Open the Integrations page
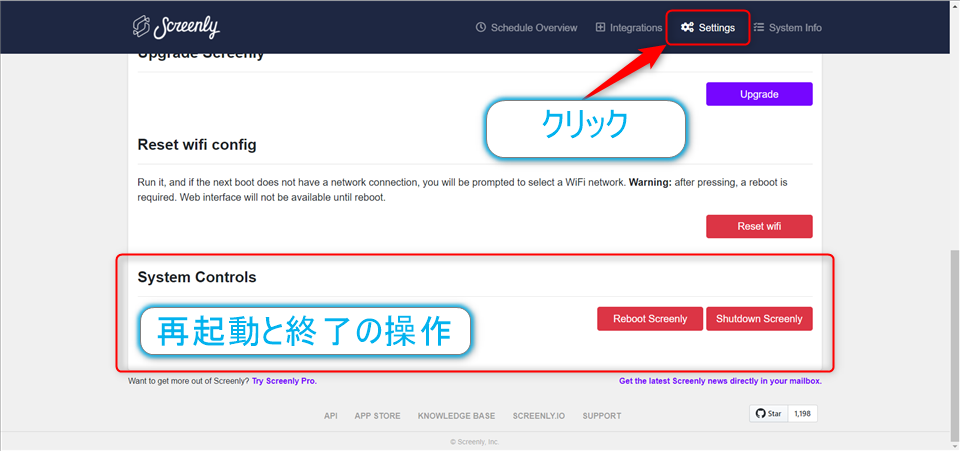This screenshot has width=960, height=451. [629, 28]
